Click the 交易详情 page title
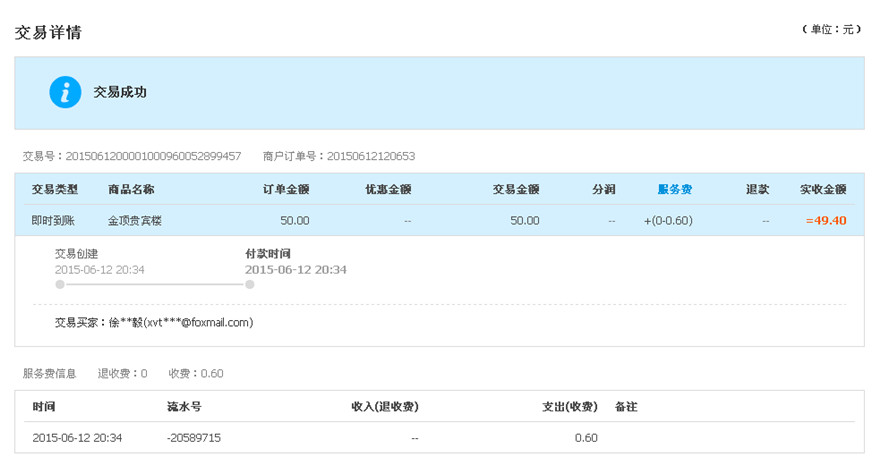Screen dimensions: 880x473 click(x=48, y=33)
